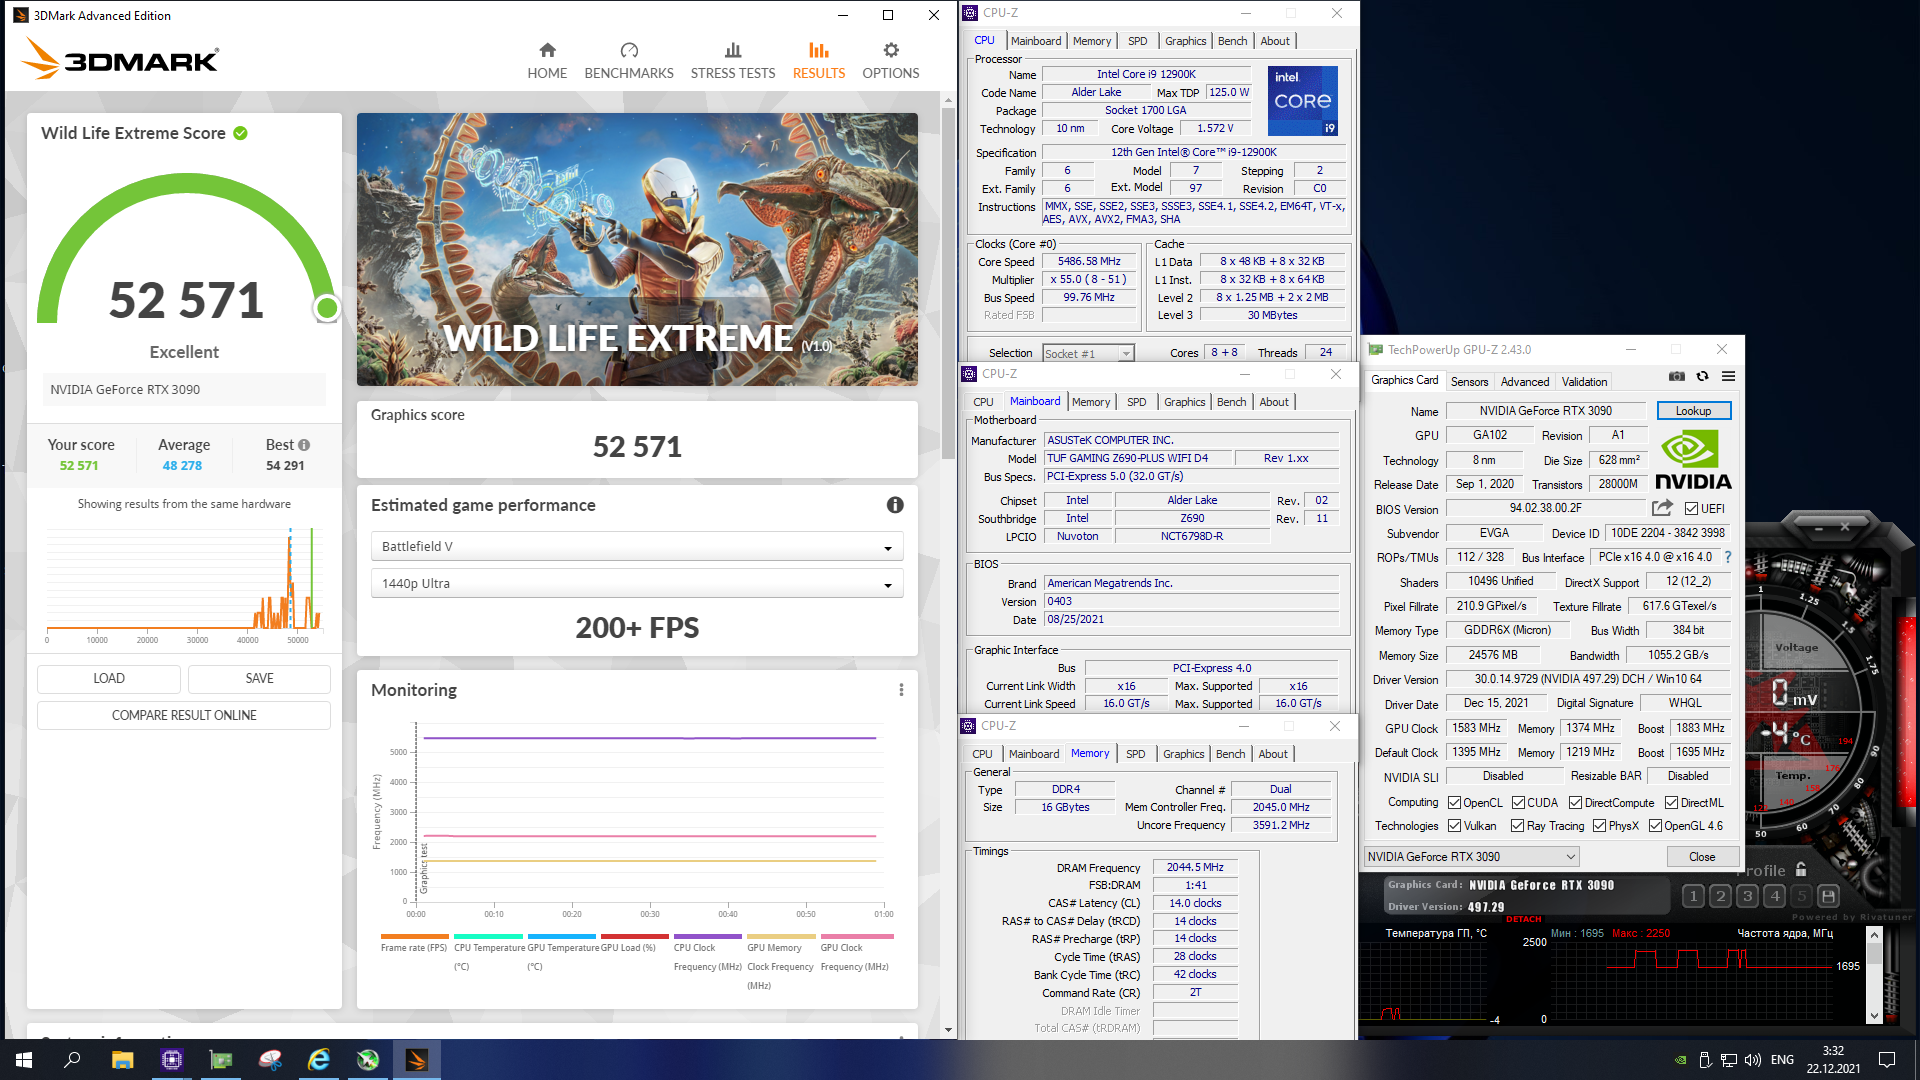Click the 3DMark scrollbar up arrow
Screen dimensions: 1920x1080
point(948,101)
